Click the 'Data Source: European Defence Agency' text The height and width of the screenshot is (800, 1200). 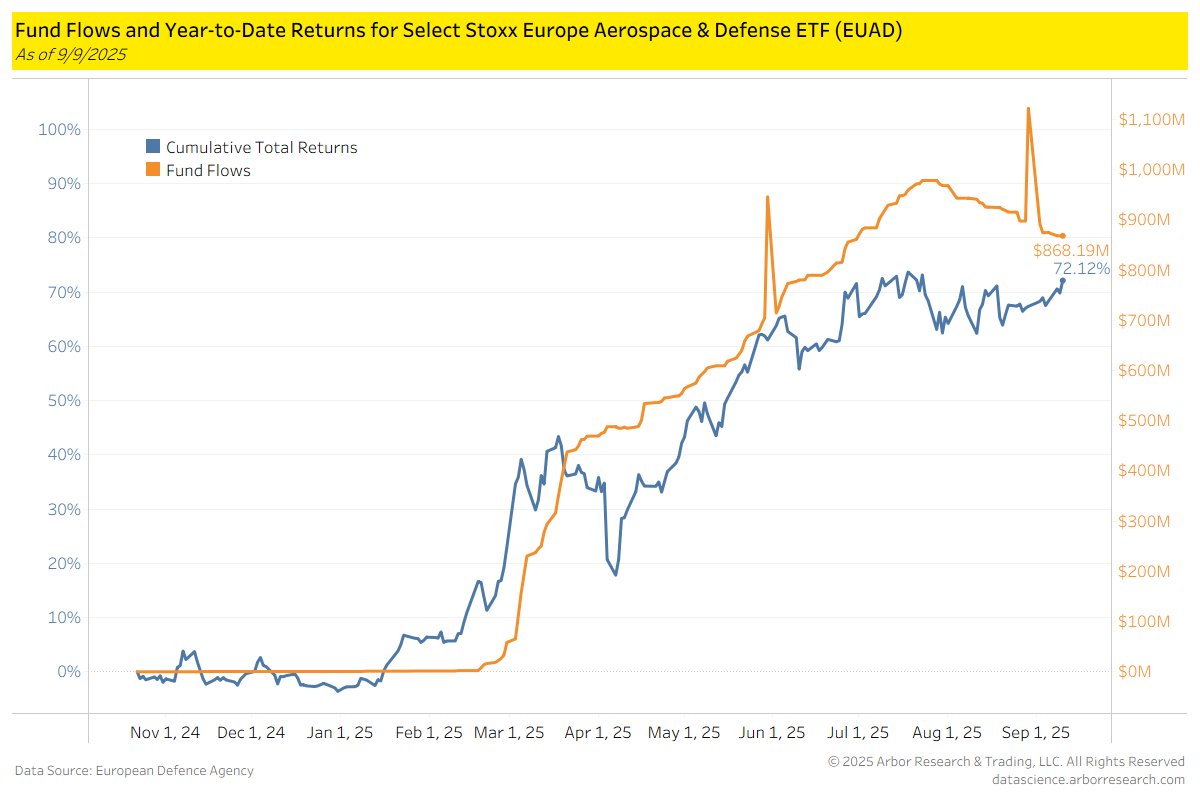pos(134,770)
